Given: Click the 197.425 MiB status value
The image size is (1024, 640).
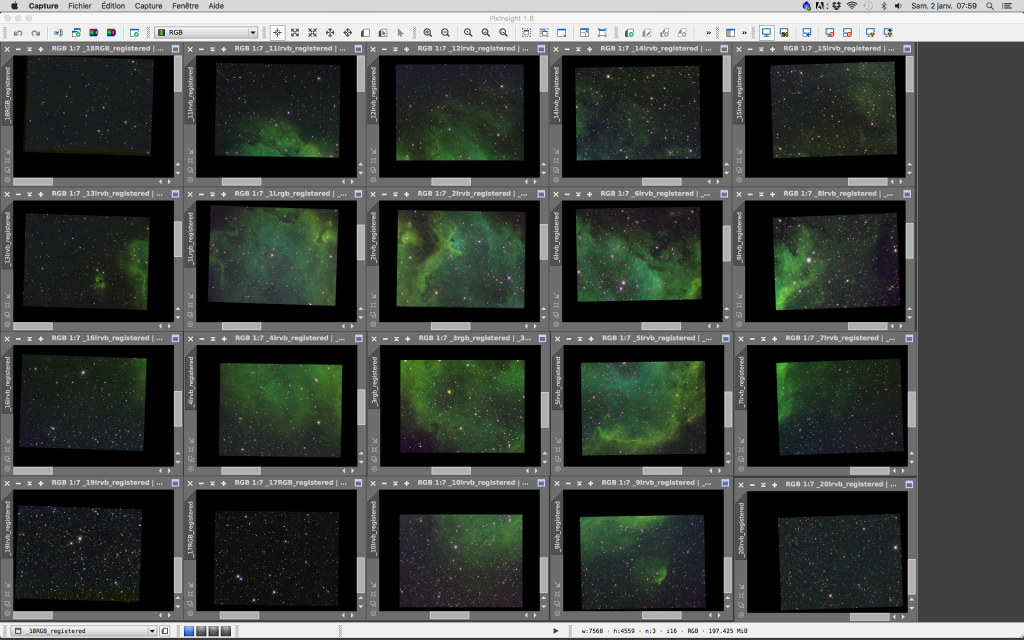Looking at the screenshot, I should point(728,632).
